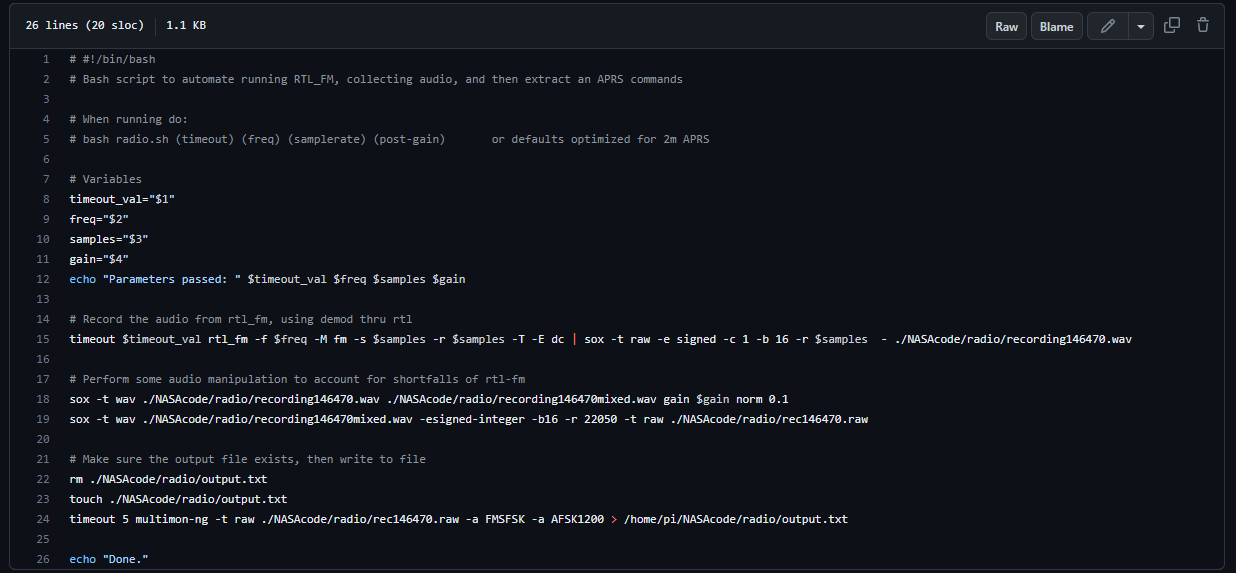Open the edit options dropdown caret
The image size is (1236, 573).
tap(1141, 27)
